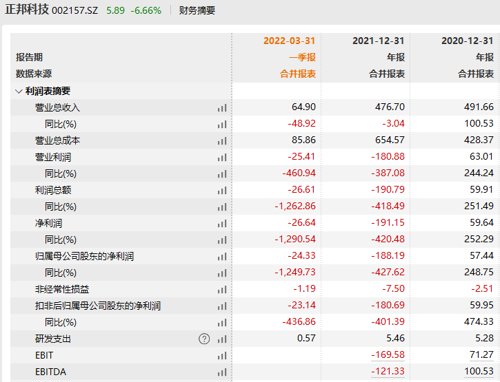This screenshot has height=382, width=500.
Task: Open chart icon for 扣非后归属母公司股东的净利润 row
Action: click(x=222, y=306)
